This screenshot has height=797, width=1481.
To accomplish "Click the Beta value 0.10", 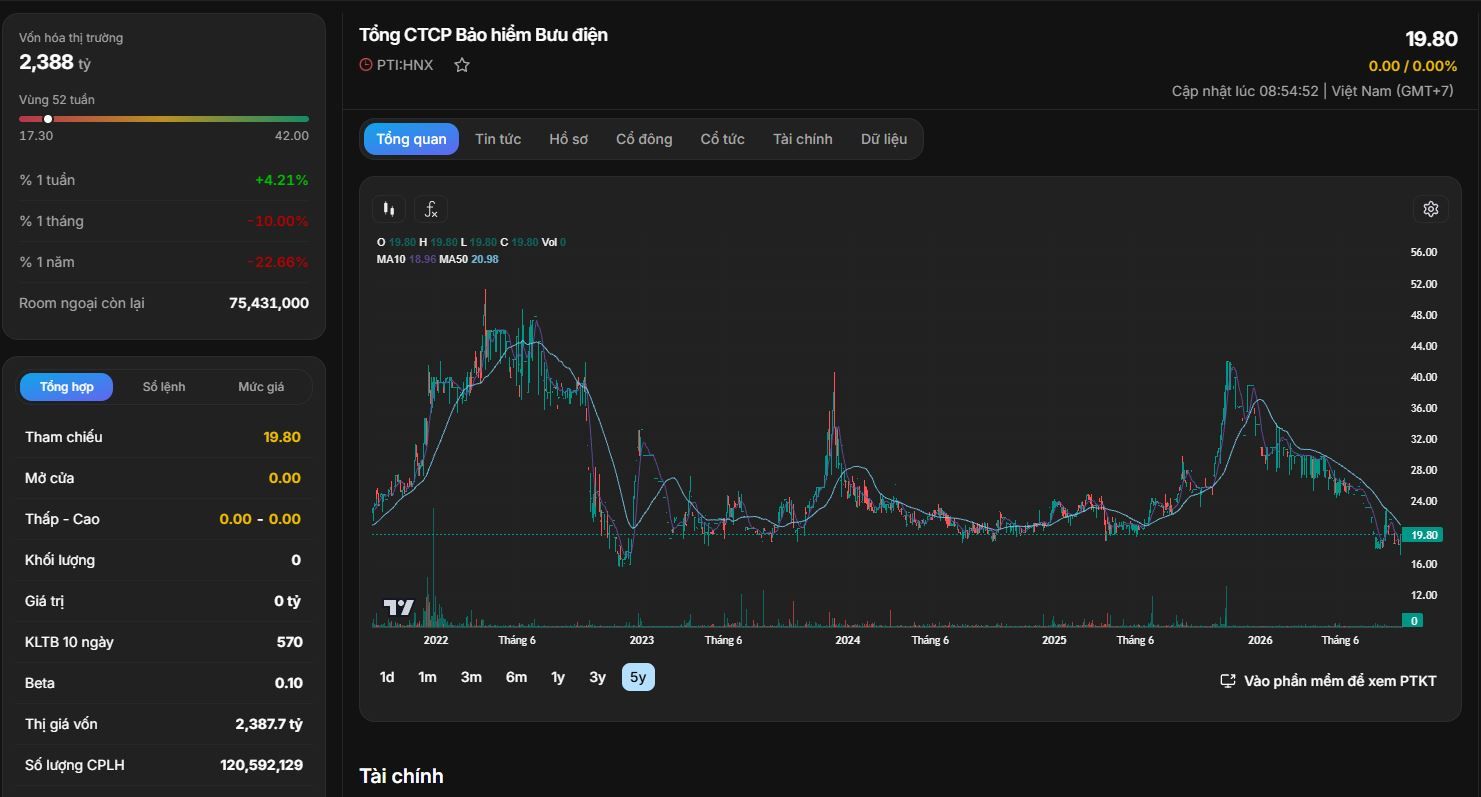I will pos(288,683).
